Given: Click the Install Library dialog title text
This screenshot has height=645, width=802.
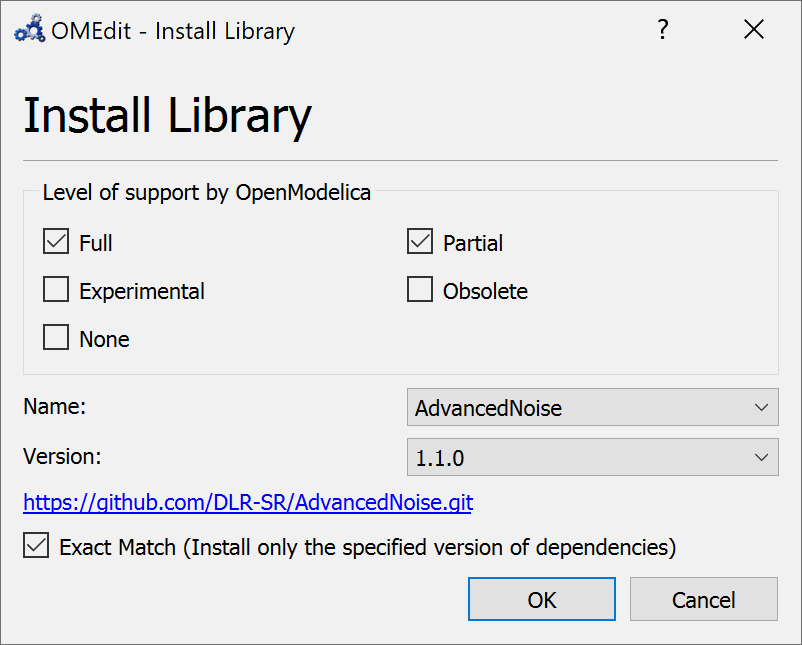Looking at the screenshot, I should pyautogui.click(x=166, y=115).
